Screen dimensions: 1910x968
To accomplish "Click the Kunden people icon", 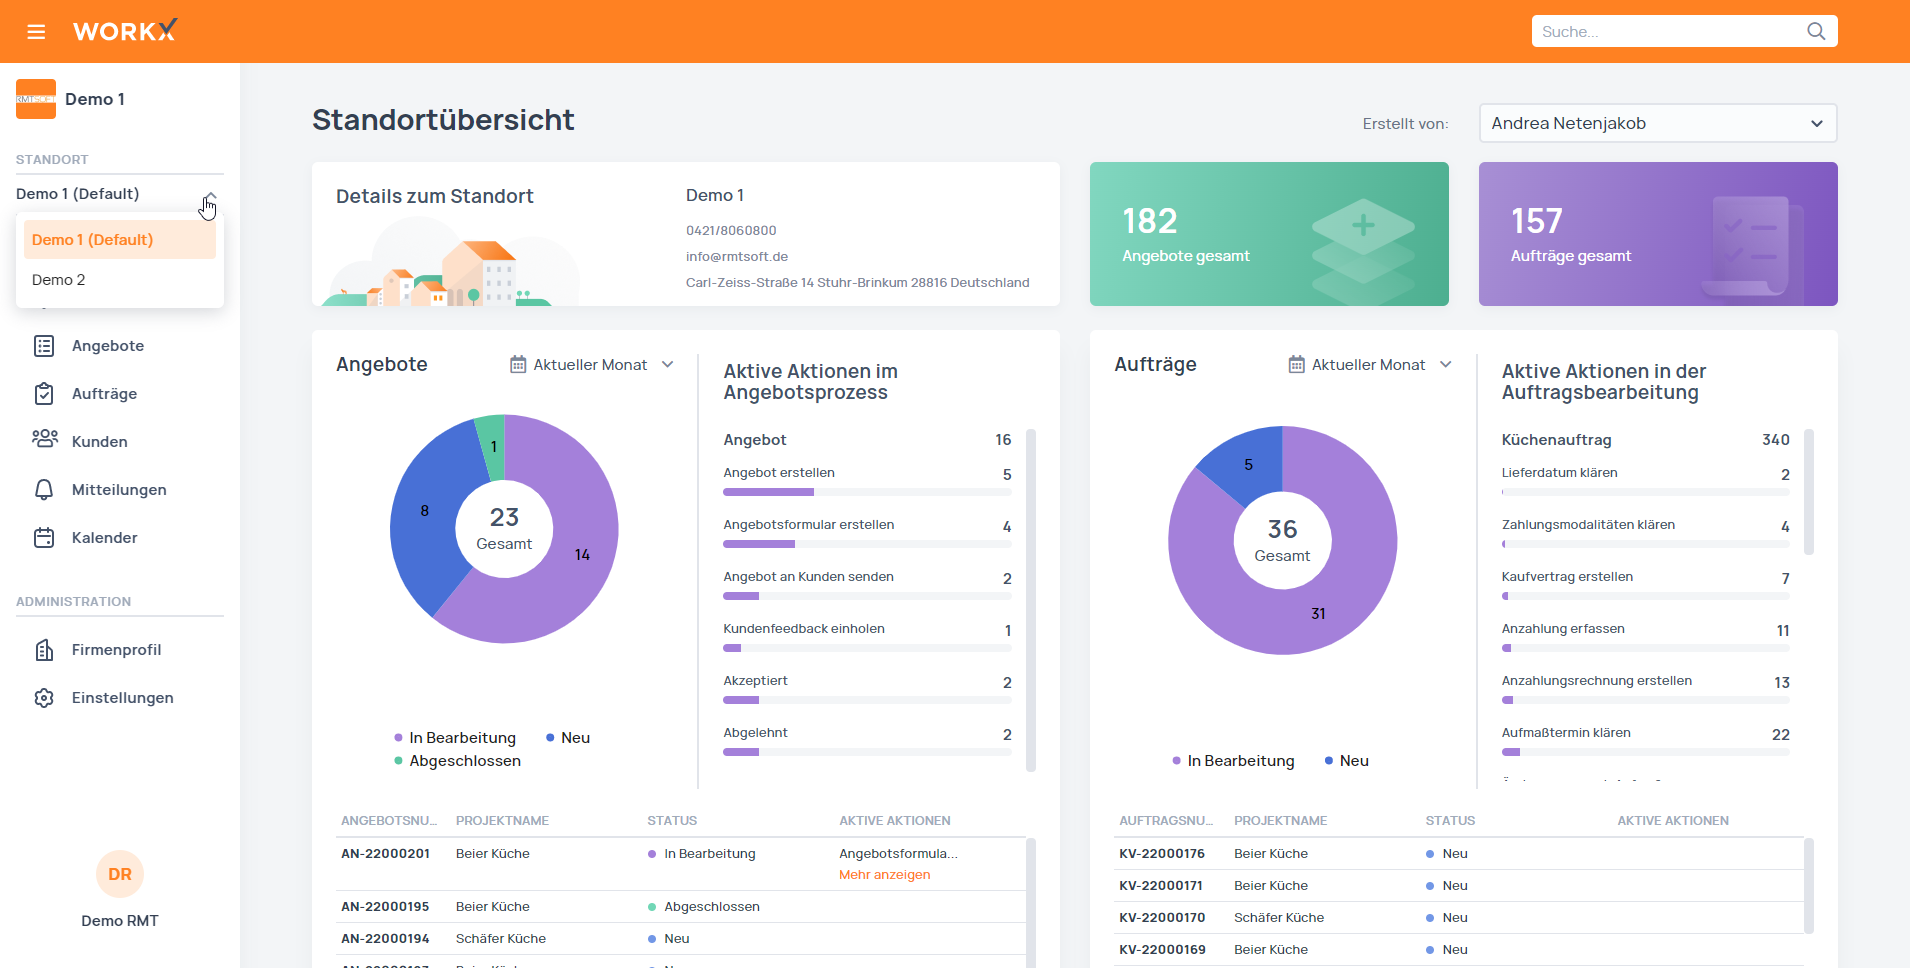I will coord(44,440).
